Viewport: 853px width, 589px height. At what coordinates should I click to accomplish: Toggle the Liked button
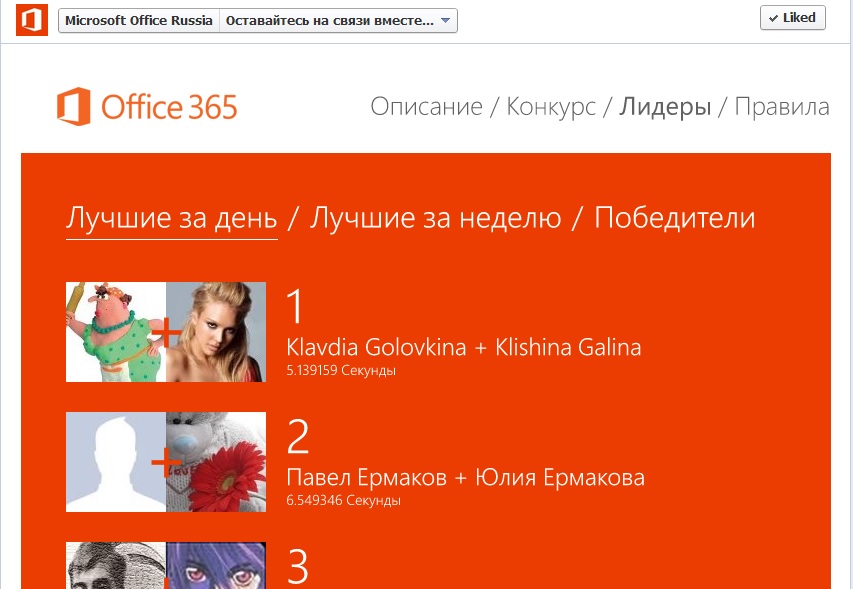click(x=792, y=18)
